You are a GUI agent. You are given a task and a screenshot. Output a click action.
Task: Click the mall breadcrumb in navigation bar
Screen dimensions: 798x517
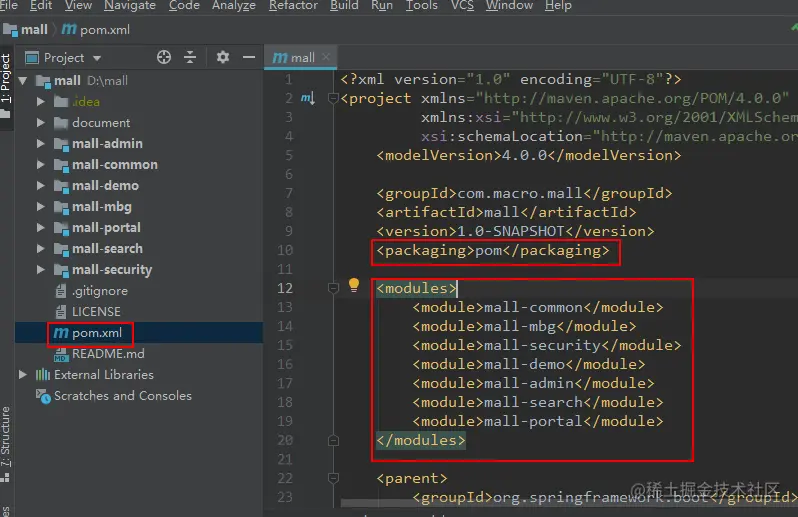[26, 30]
